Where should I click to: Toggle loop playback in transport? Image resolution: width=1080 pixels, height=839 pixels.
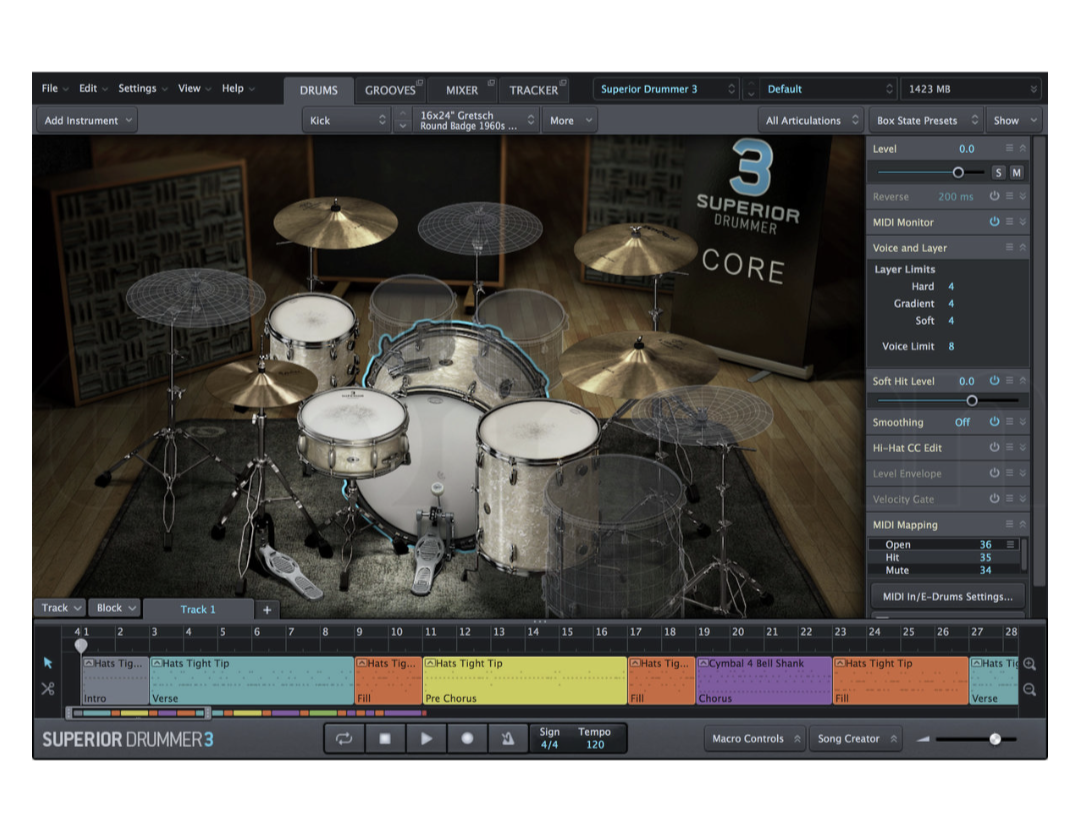[x=344, y=738]
